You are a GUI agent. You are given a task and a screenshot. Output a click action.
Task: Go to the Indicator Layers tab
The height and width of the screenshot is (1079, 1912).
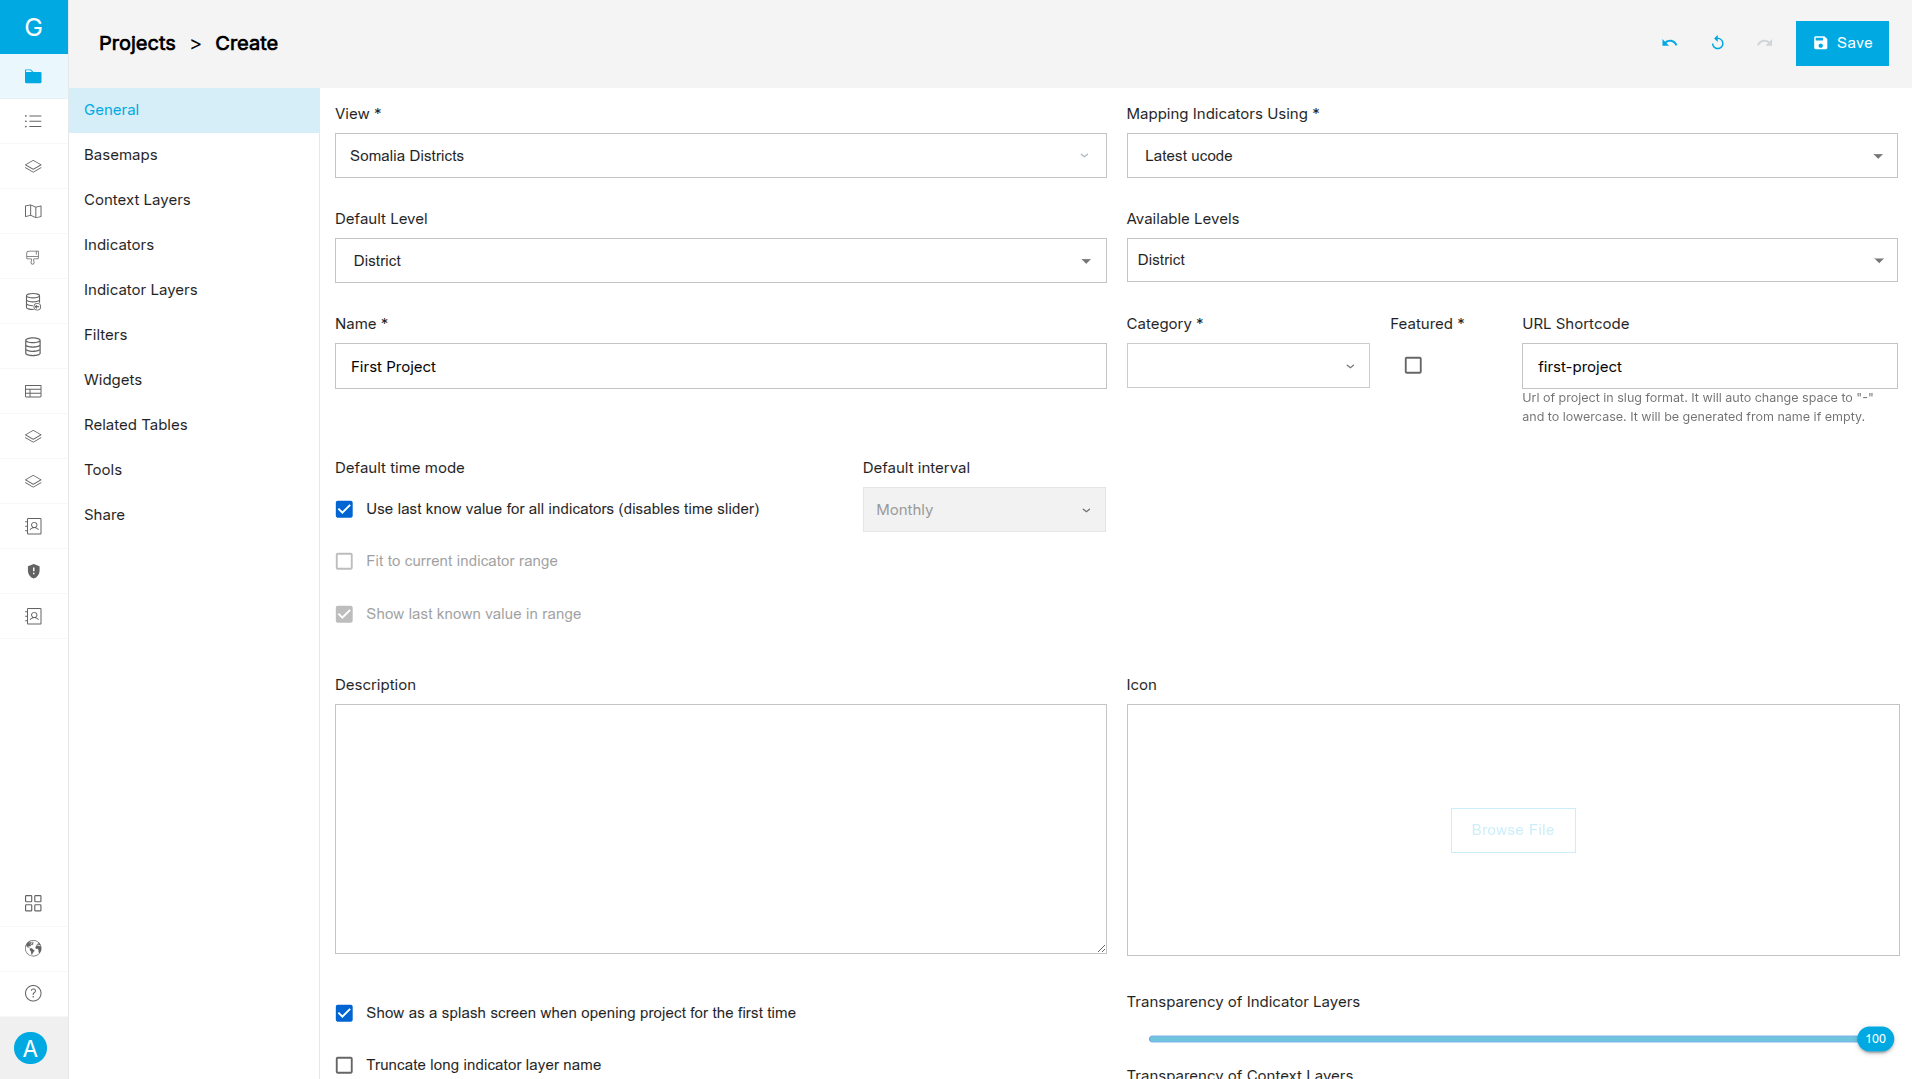tap(141, 290)
